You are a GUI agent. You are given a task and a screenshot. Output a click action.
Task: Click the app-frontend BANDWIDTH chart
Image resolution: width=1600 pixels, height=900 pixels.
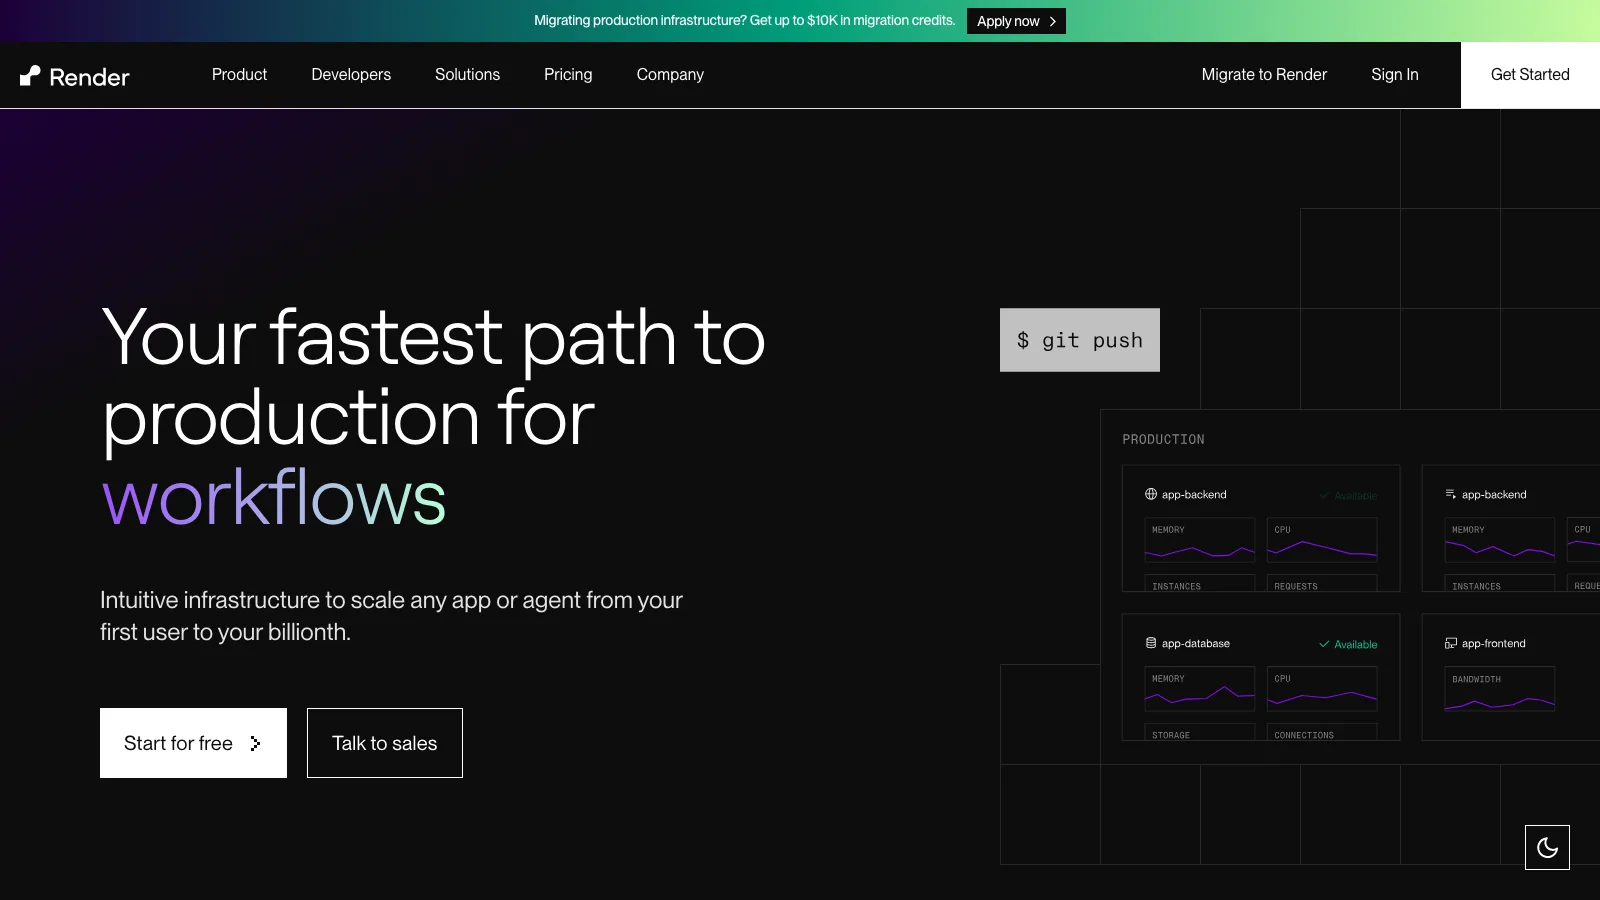pos(1500,689)
